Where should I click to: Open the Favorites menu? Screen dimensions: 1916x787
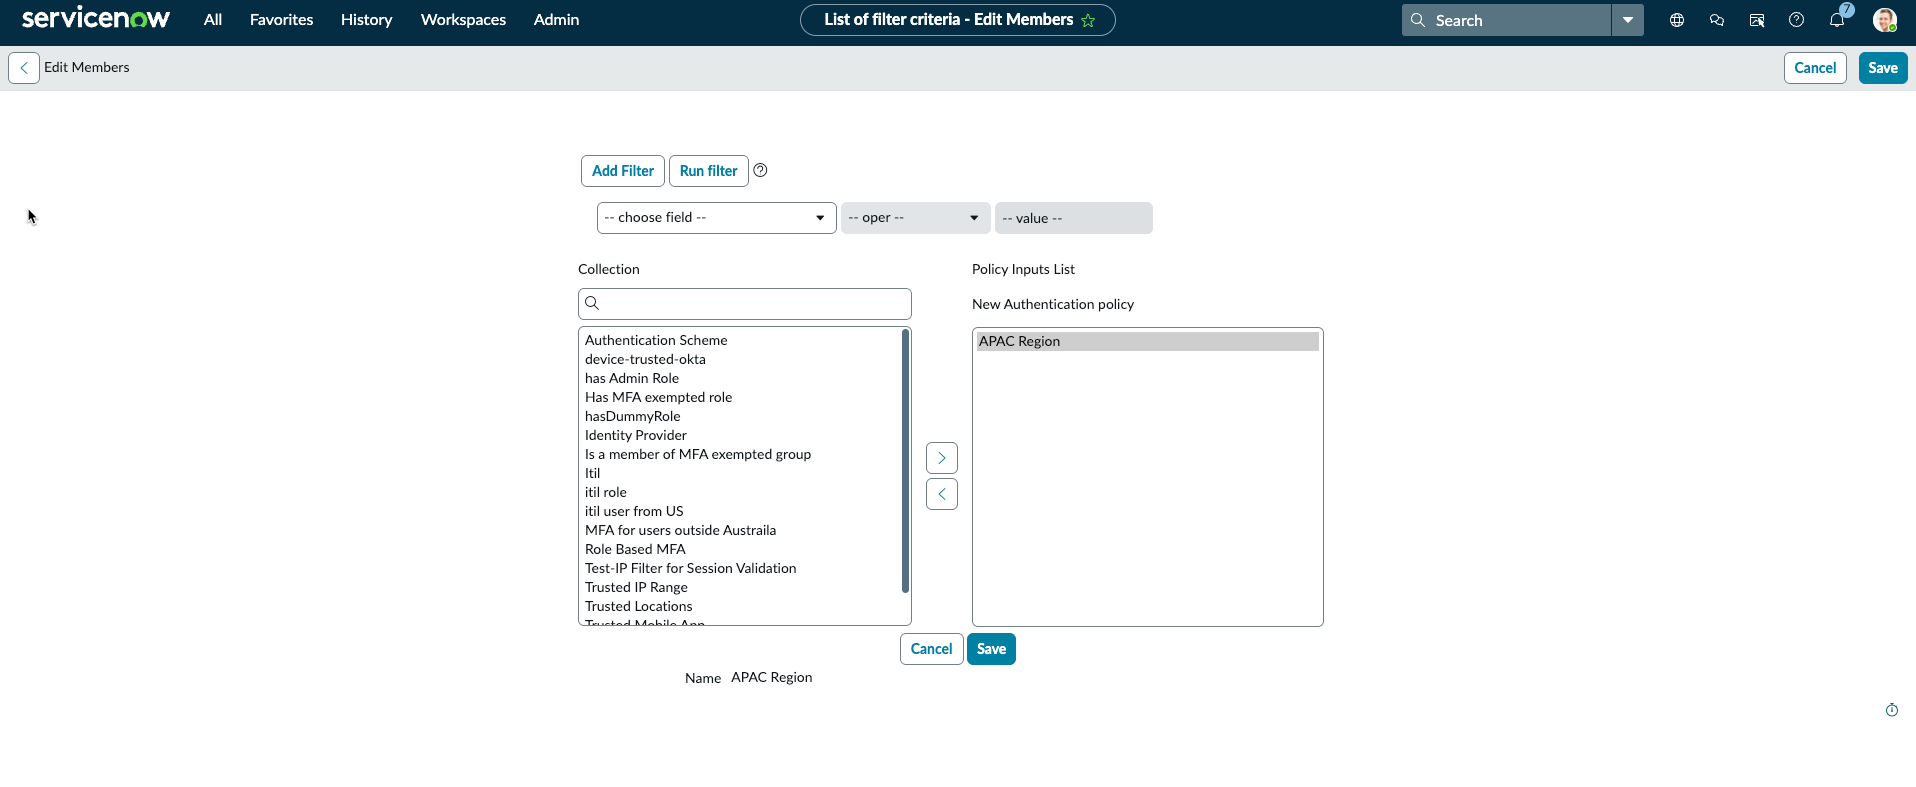point(281,20)
